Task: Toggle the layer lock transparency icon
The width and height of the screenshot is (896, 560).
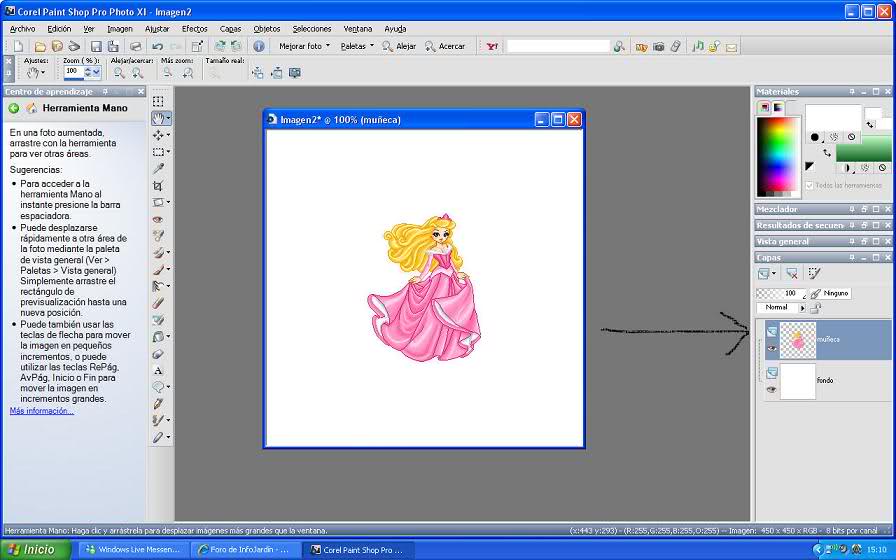Action: (815, 308)
